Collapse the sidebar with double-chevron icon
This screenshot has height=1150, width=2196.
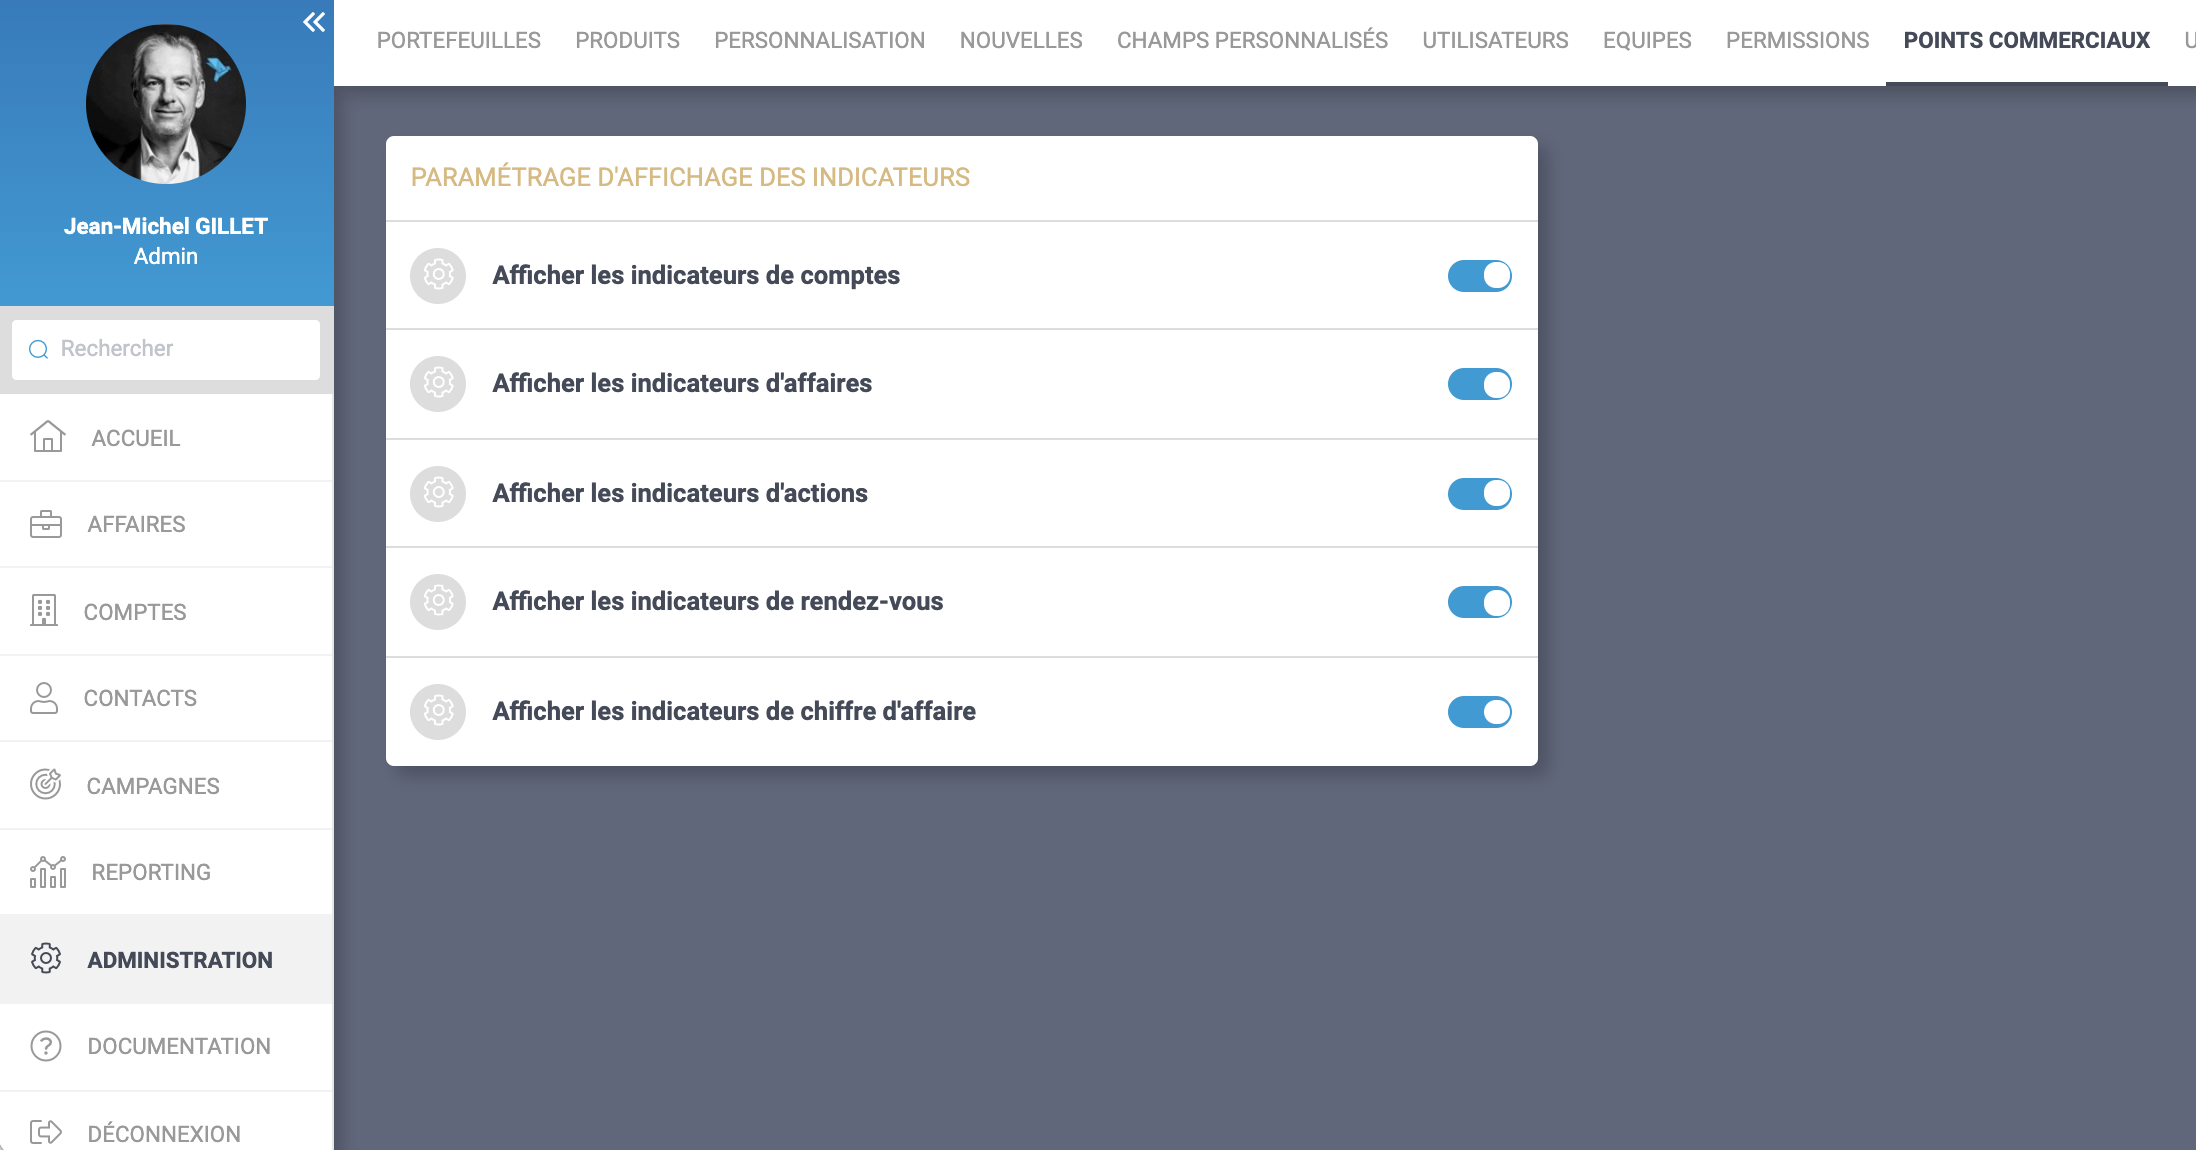314,22
